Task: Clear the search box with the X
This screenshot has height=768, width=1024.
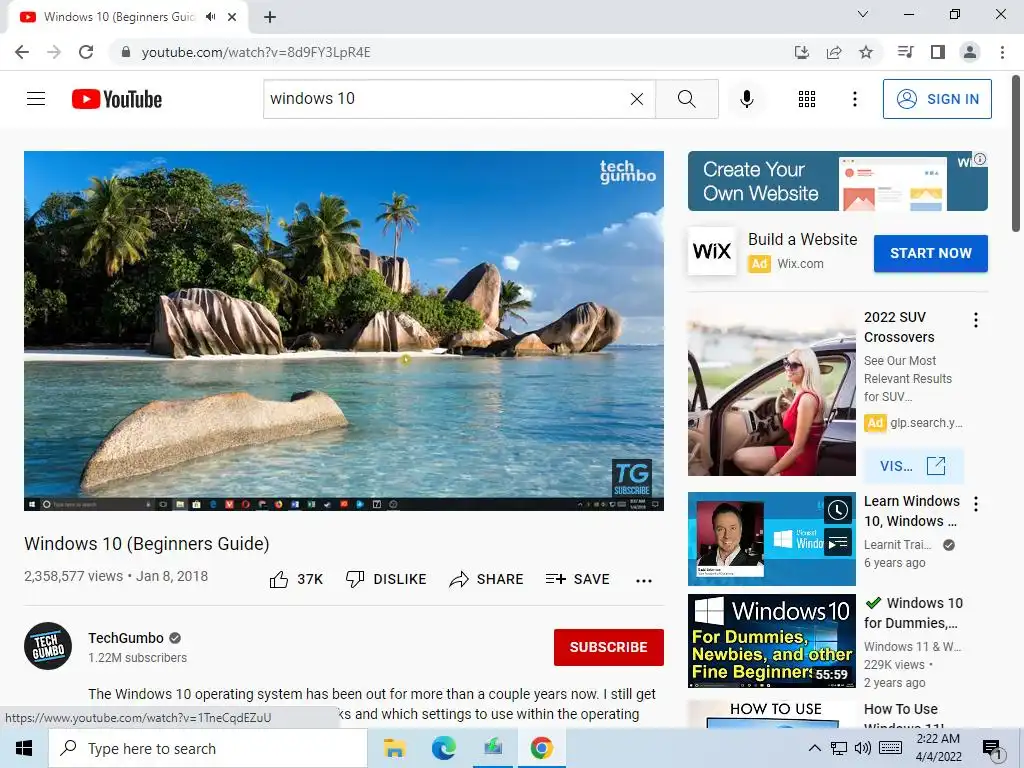Action: (637, 99)
